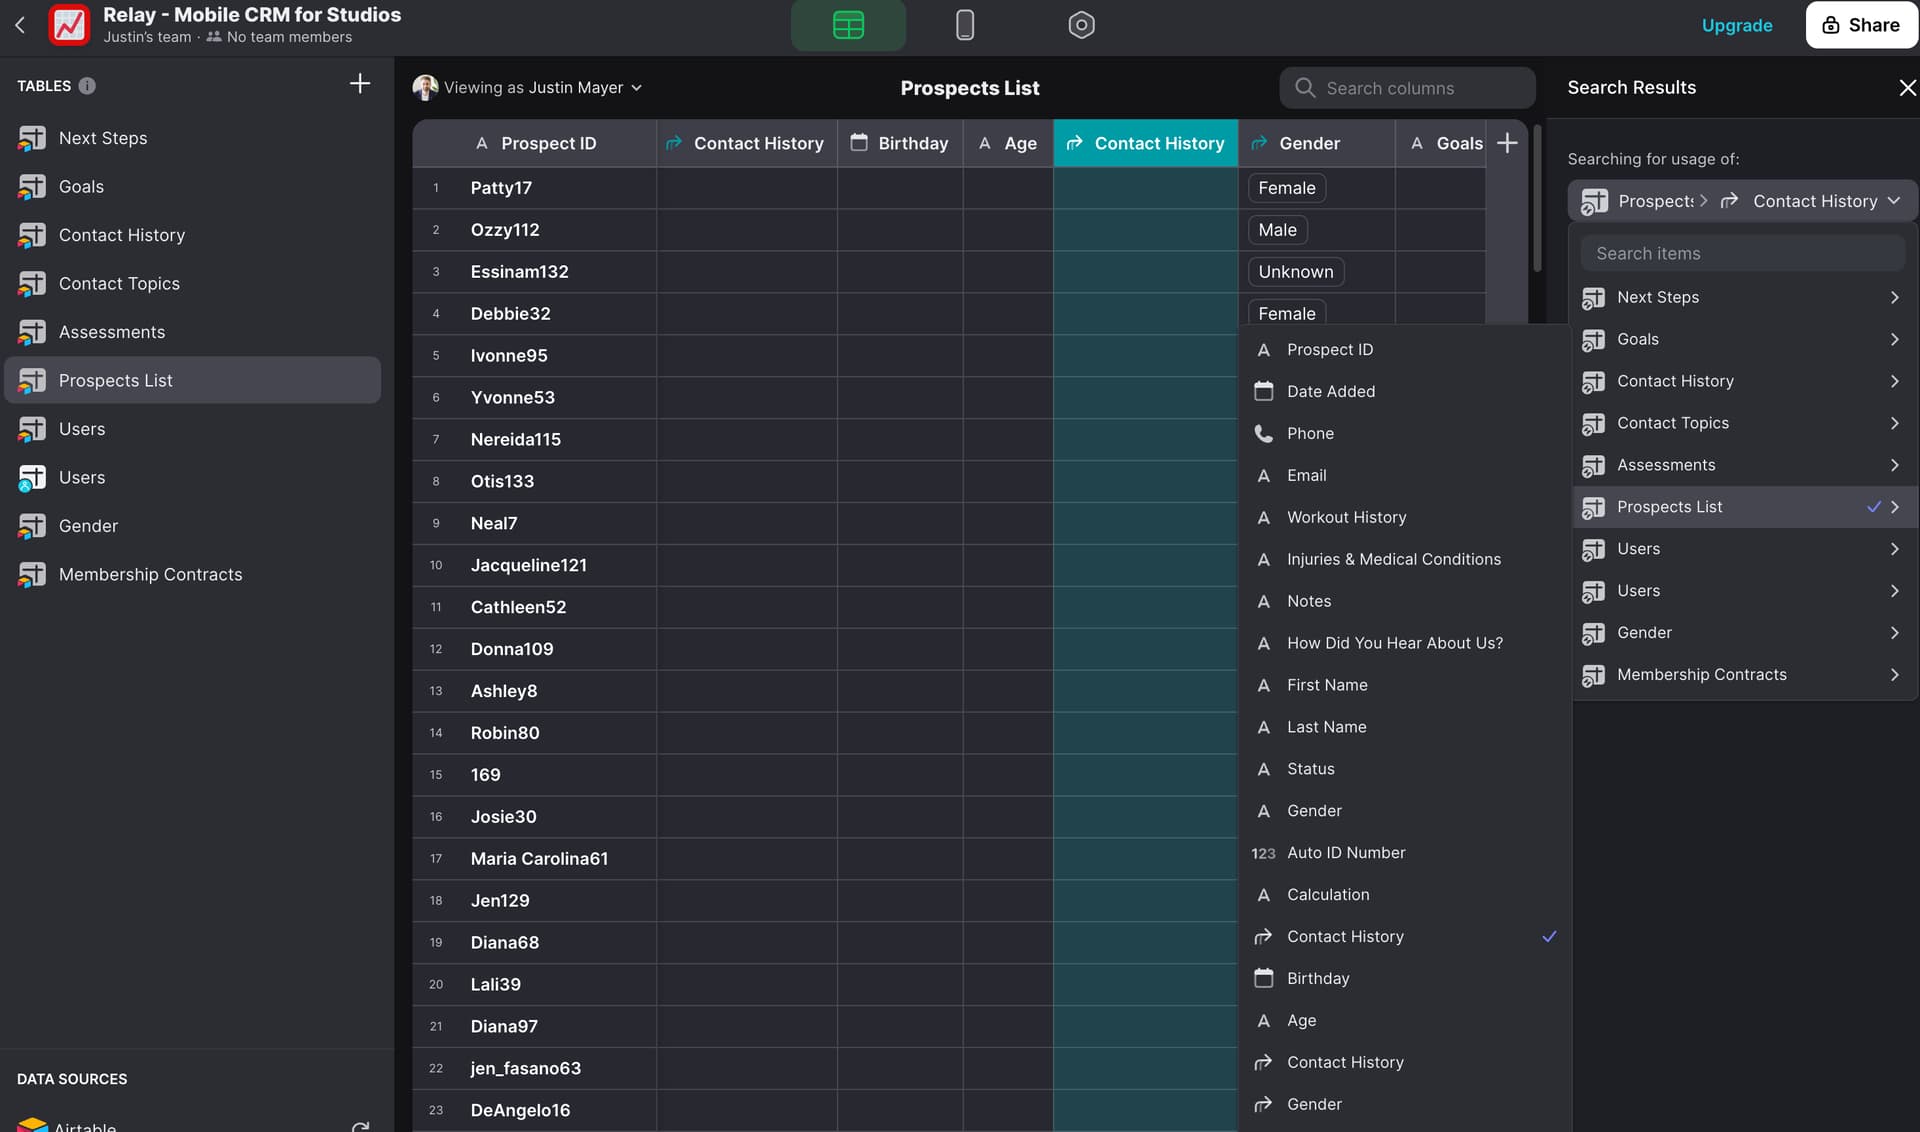1920x1132 pixels.
Task: Switch to the data table view icon
Action: click(x=848, y=25)
